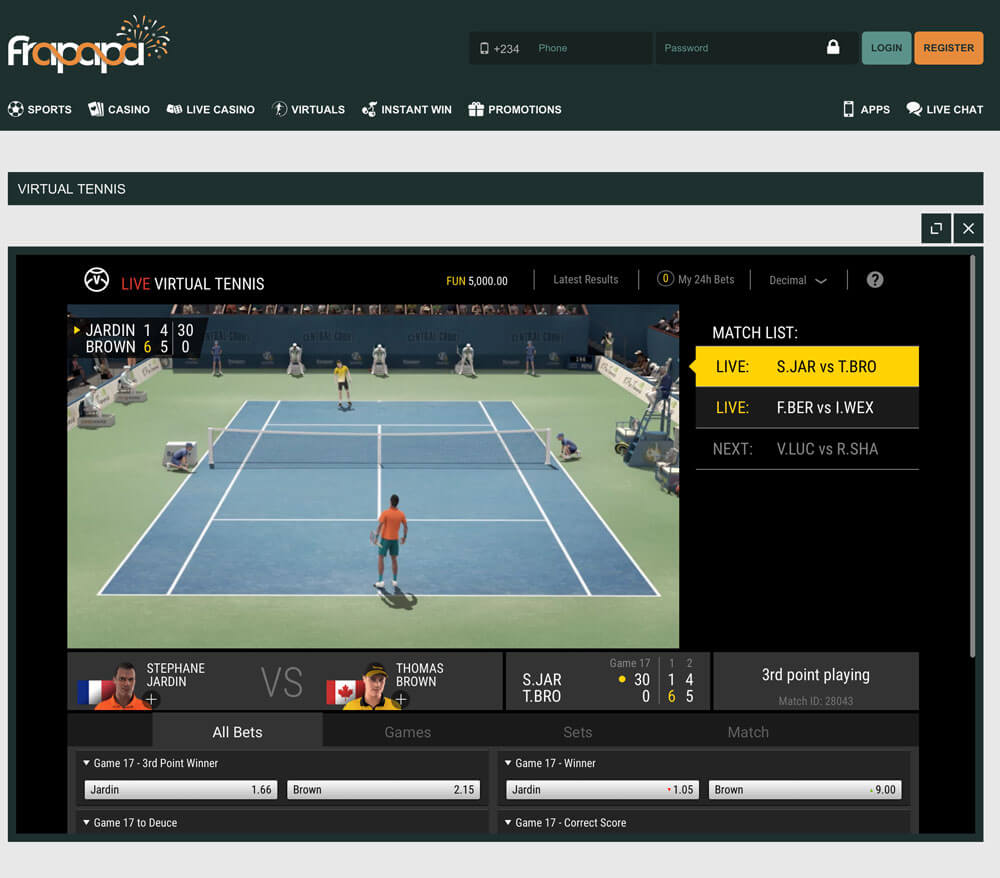
Task: Click the Virtual Tennis logo icon
Action: [97, 280]
